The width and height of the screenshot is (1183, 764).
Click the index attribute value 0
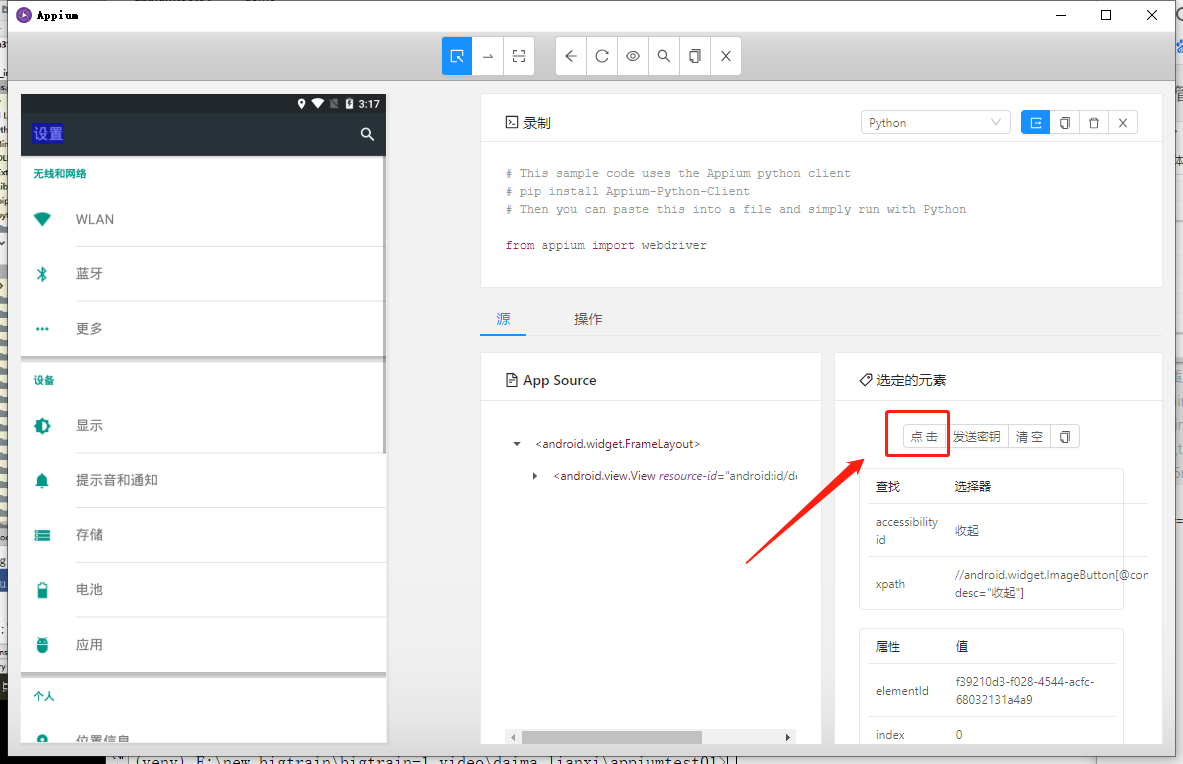[x=959, y=735]
